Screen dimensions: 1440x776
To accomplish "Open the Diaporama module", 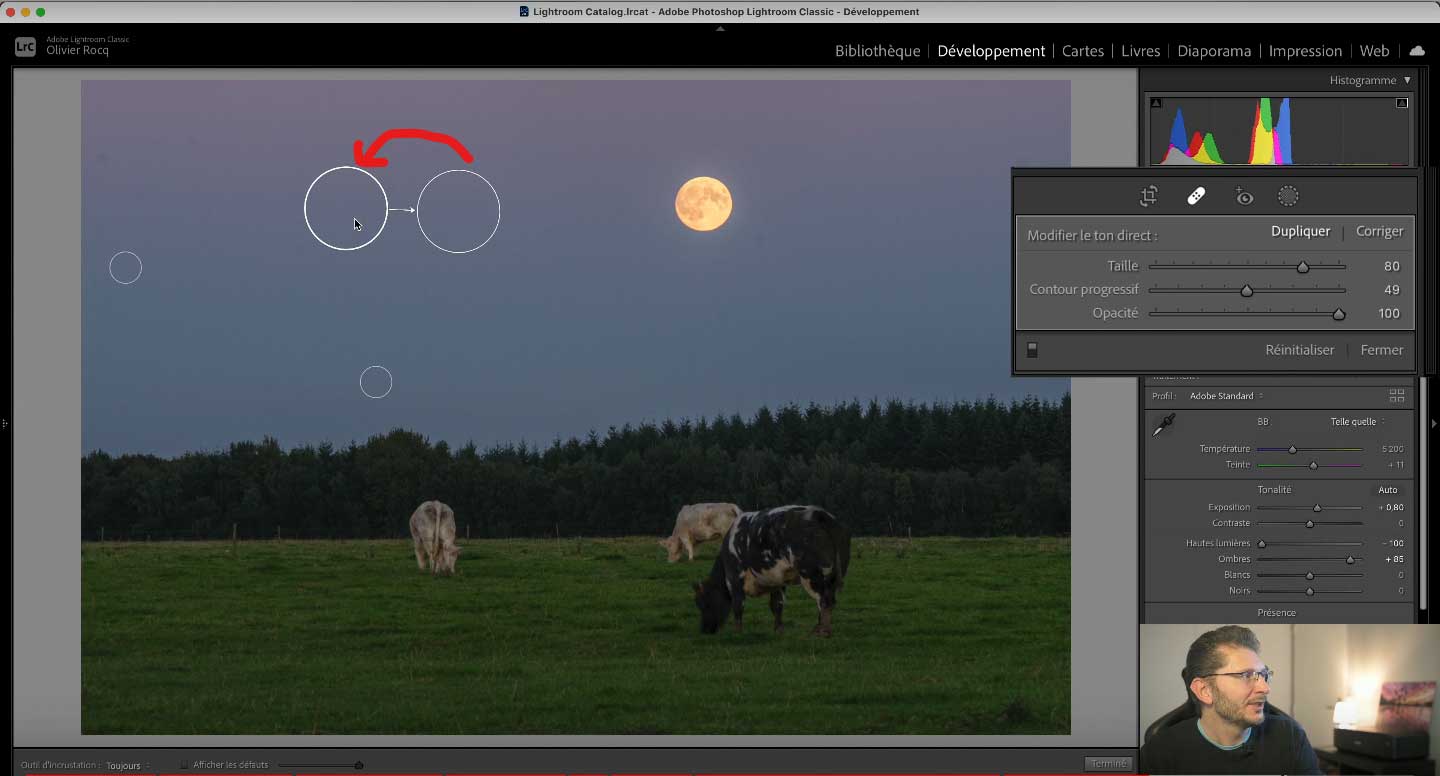I will [x=1214, y=51].
